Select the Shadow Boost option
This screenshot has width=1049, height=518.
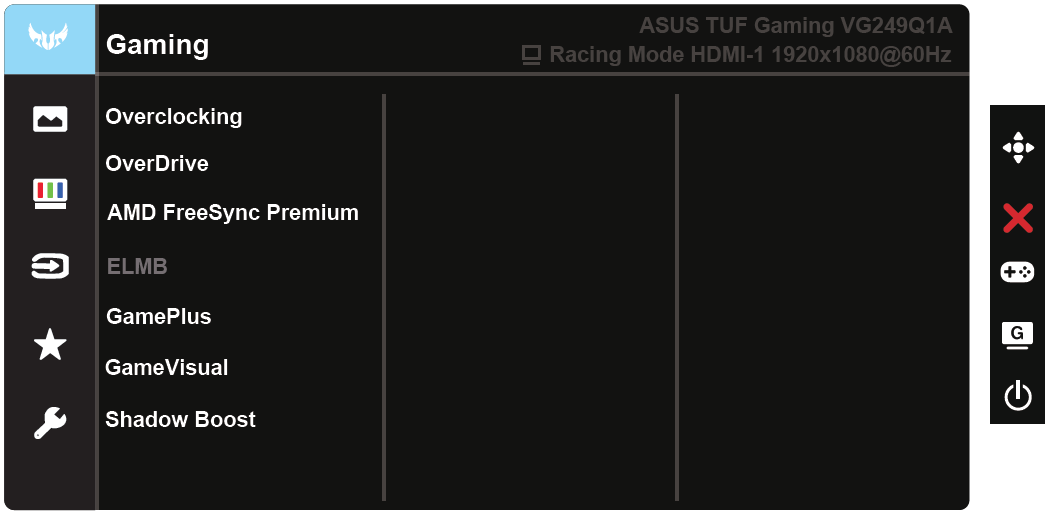point(181,419)
